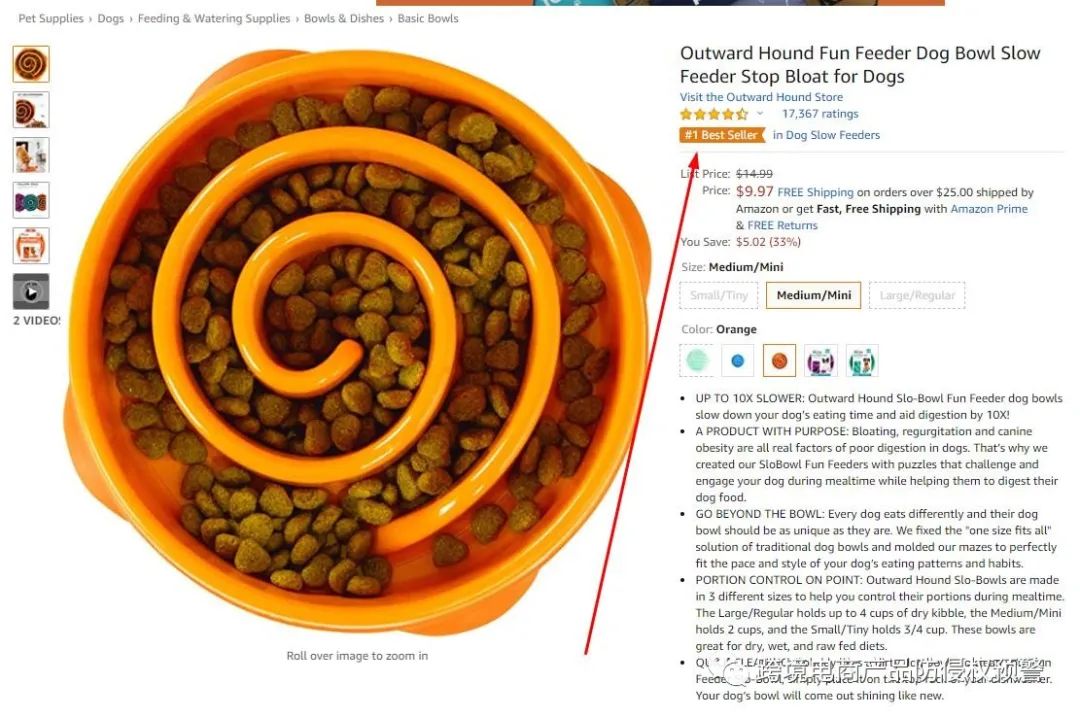Choose the Small/Tiny size option

point(718,296)
